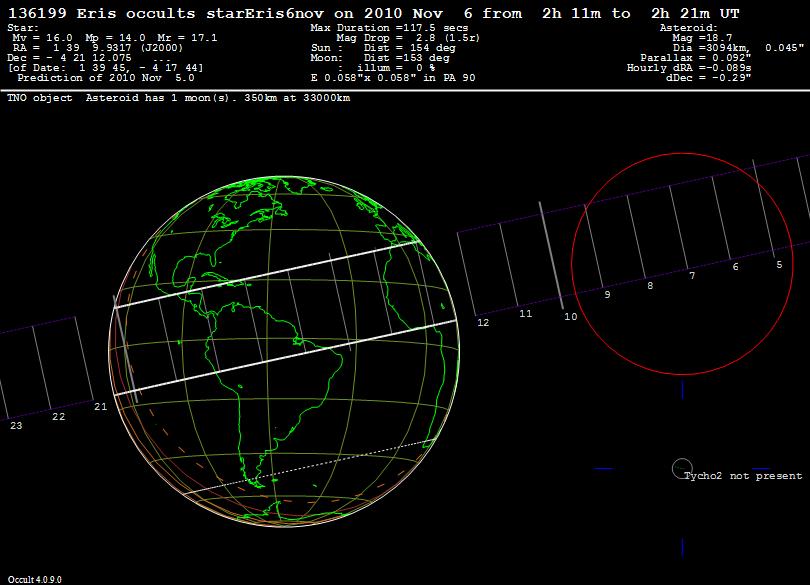Screen dimensions: 810x585
Task: Click the minute marker labeled 23
Action: (16, 426)
